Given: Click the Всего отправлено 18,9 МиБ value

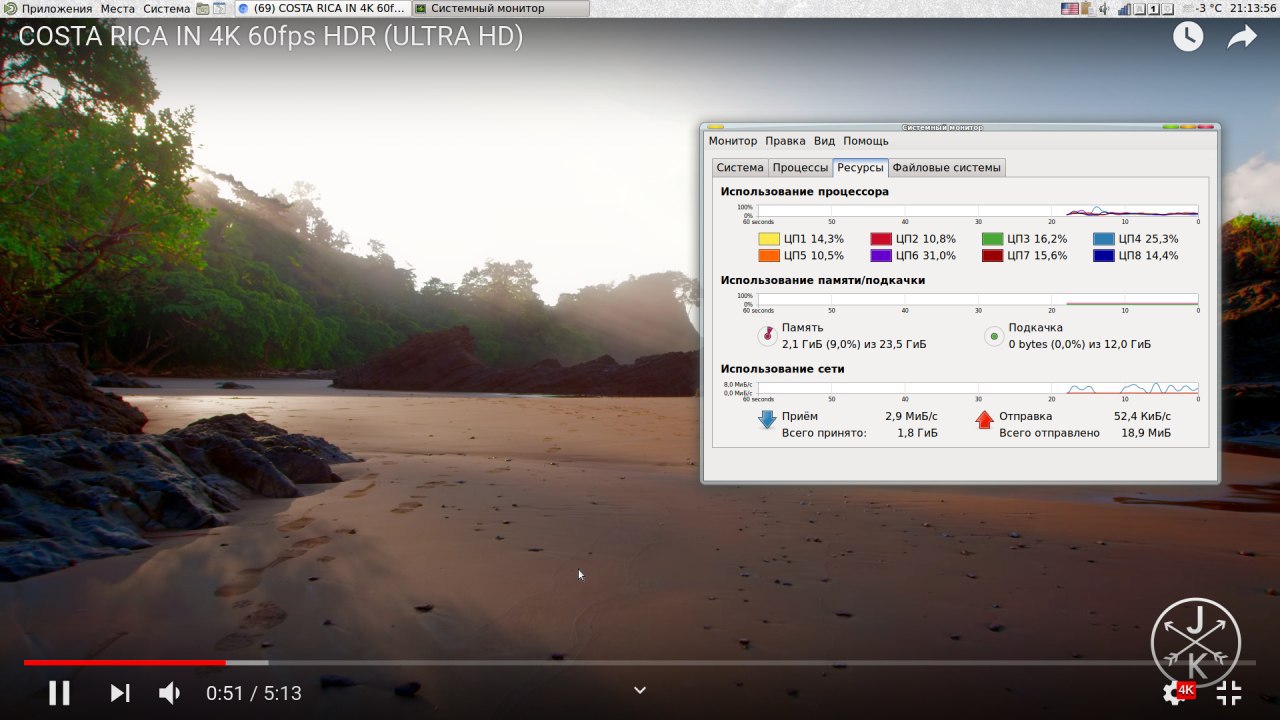Looking at the screenshot, I should pyautogui.click(x=1146, y=433).
